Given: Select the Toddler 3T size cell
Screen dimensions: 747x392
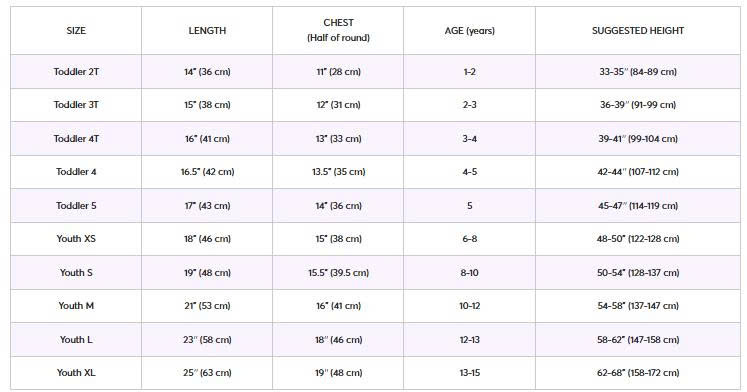Looking at the screenshot, I should coord(76,105).
